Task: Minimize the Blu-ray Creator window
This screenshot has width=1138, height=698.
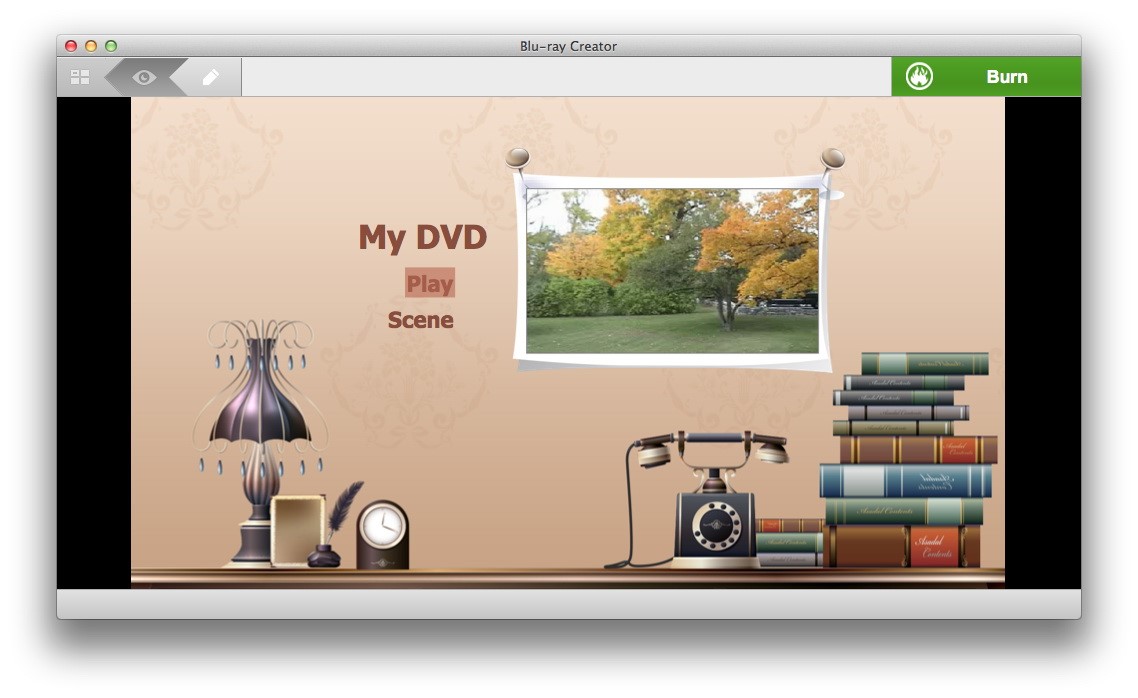Action: [x=91, y=46]
